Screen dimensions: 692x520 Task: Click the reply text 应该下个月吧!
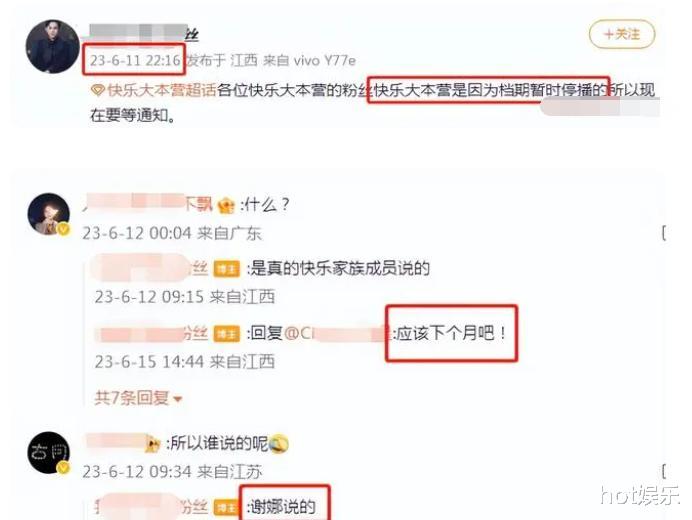click(450, 333)
